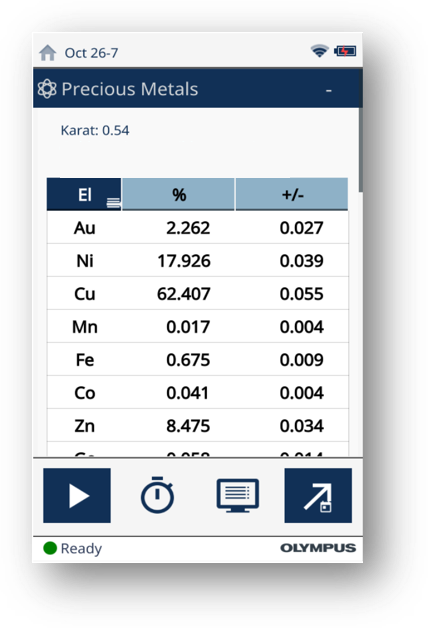
Task: Select the Zn 8.475 row
Action: tap(198, 425)
